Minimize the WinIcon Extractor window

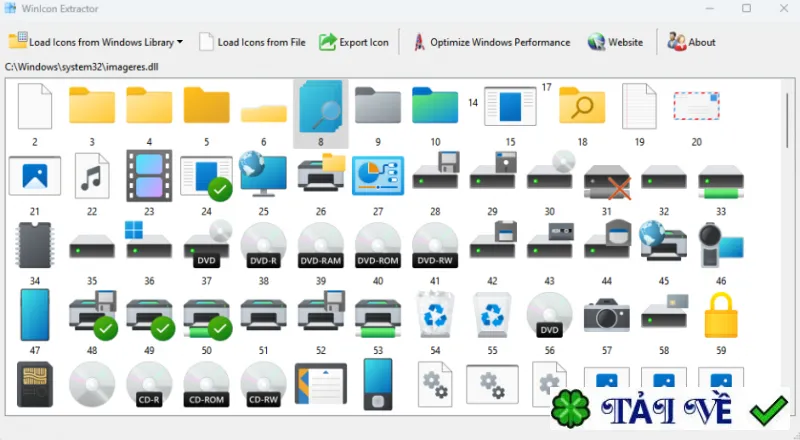pyautogui.click(x=710, y=8)
